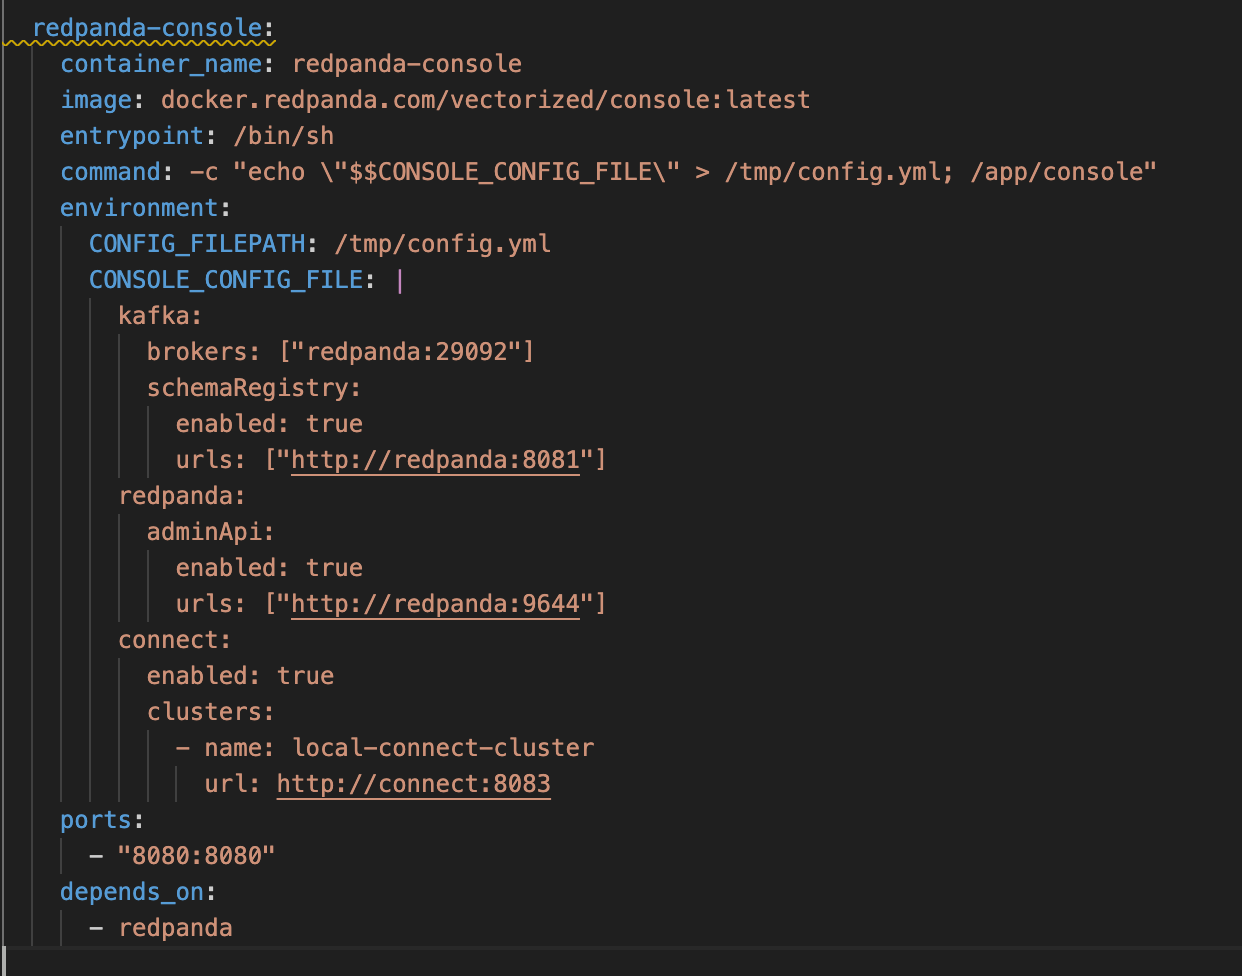The height and width of the screenshot is (976, 1242).
Task: Open the http://redpanda:8081 link
Action: point(435,460)
